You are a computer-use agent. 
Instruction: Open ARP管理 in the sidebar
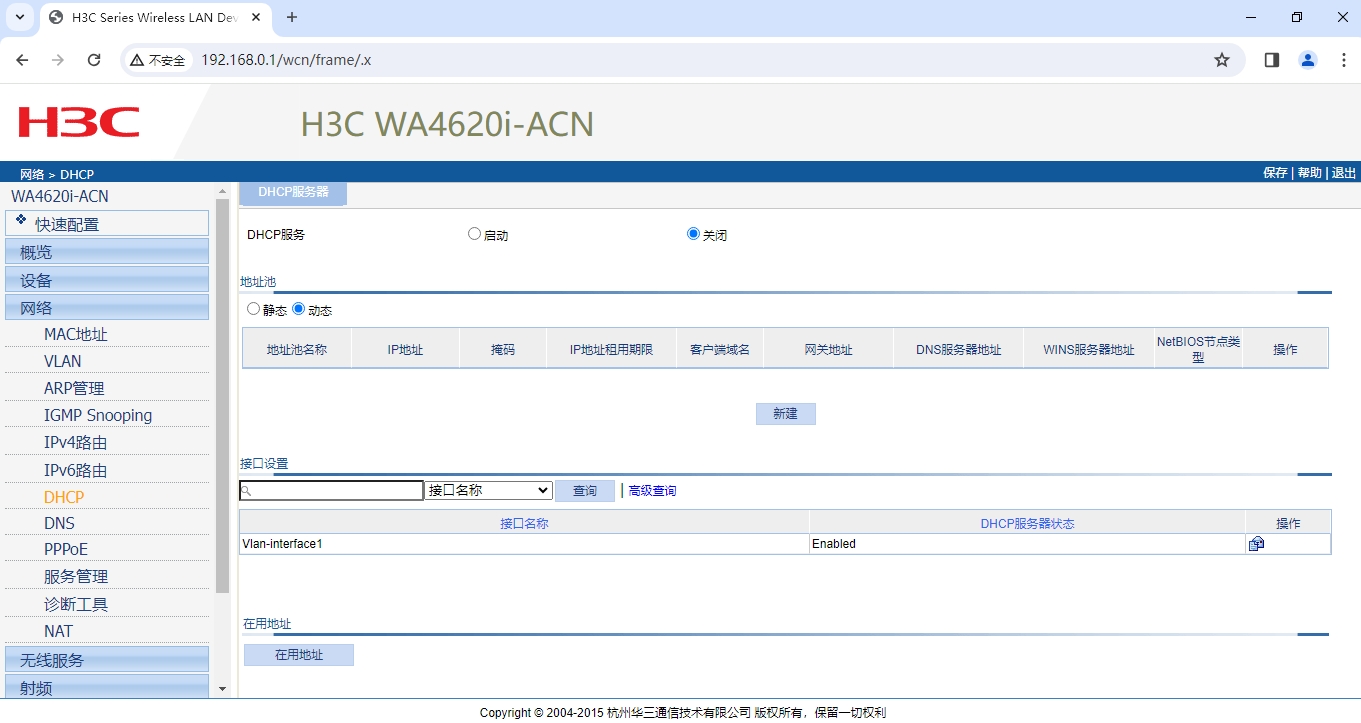pyautogui.click(x=74, y=388)
